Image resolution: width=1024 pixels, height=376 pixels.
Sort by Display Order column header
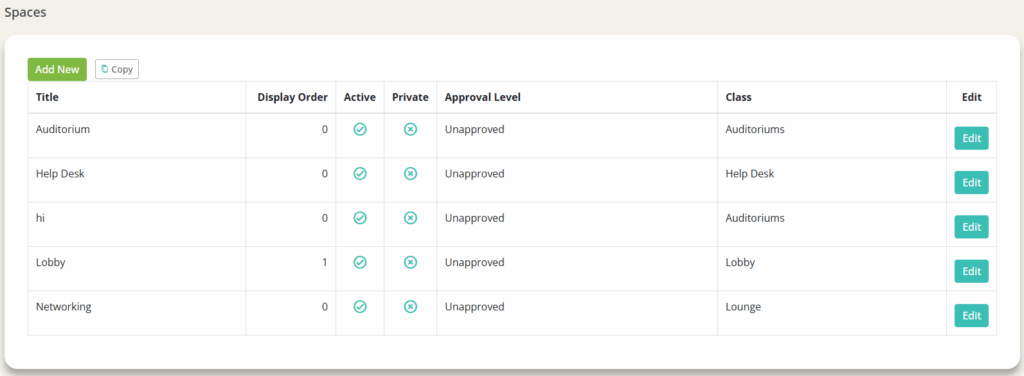point(293,97)
